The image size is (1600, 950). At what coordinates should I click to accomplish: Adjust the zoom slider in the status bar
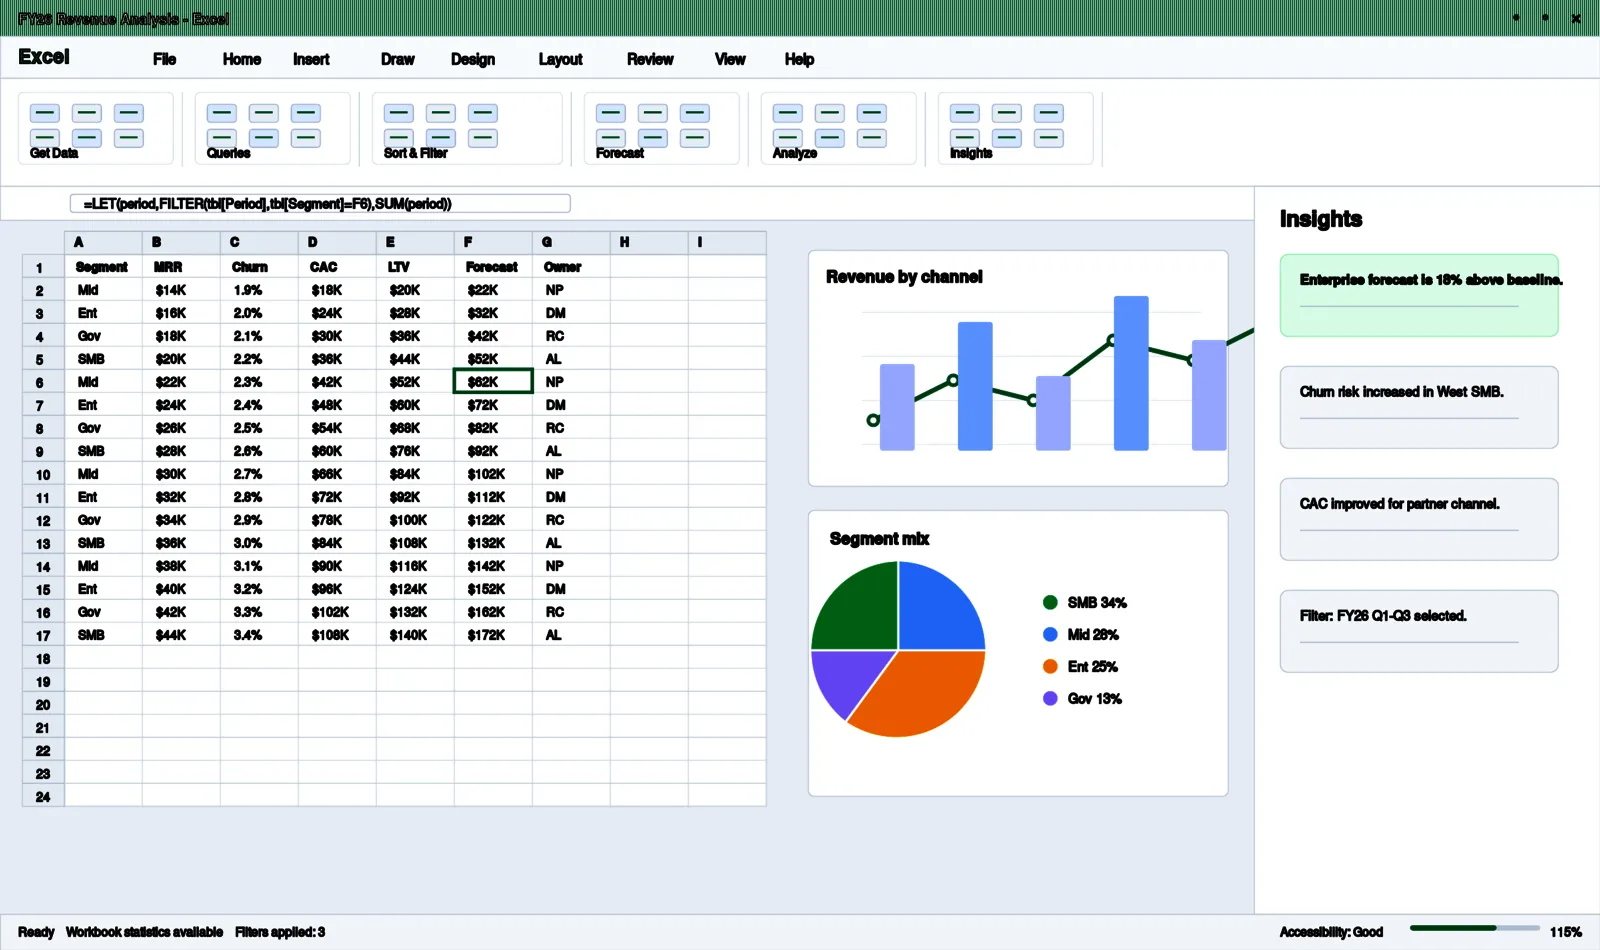tap(1475, 928)
